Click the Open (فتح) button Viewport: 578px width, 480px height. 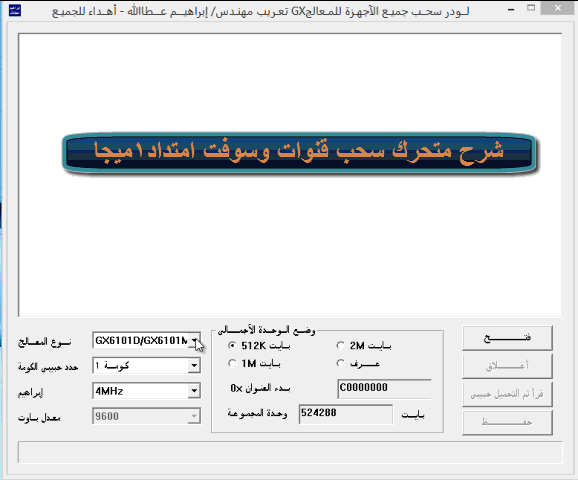[x=507, y=338]
